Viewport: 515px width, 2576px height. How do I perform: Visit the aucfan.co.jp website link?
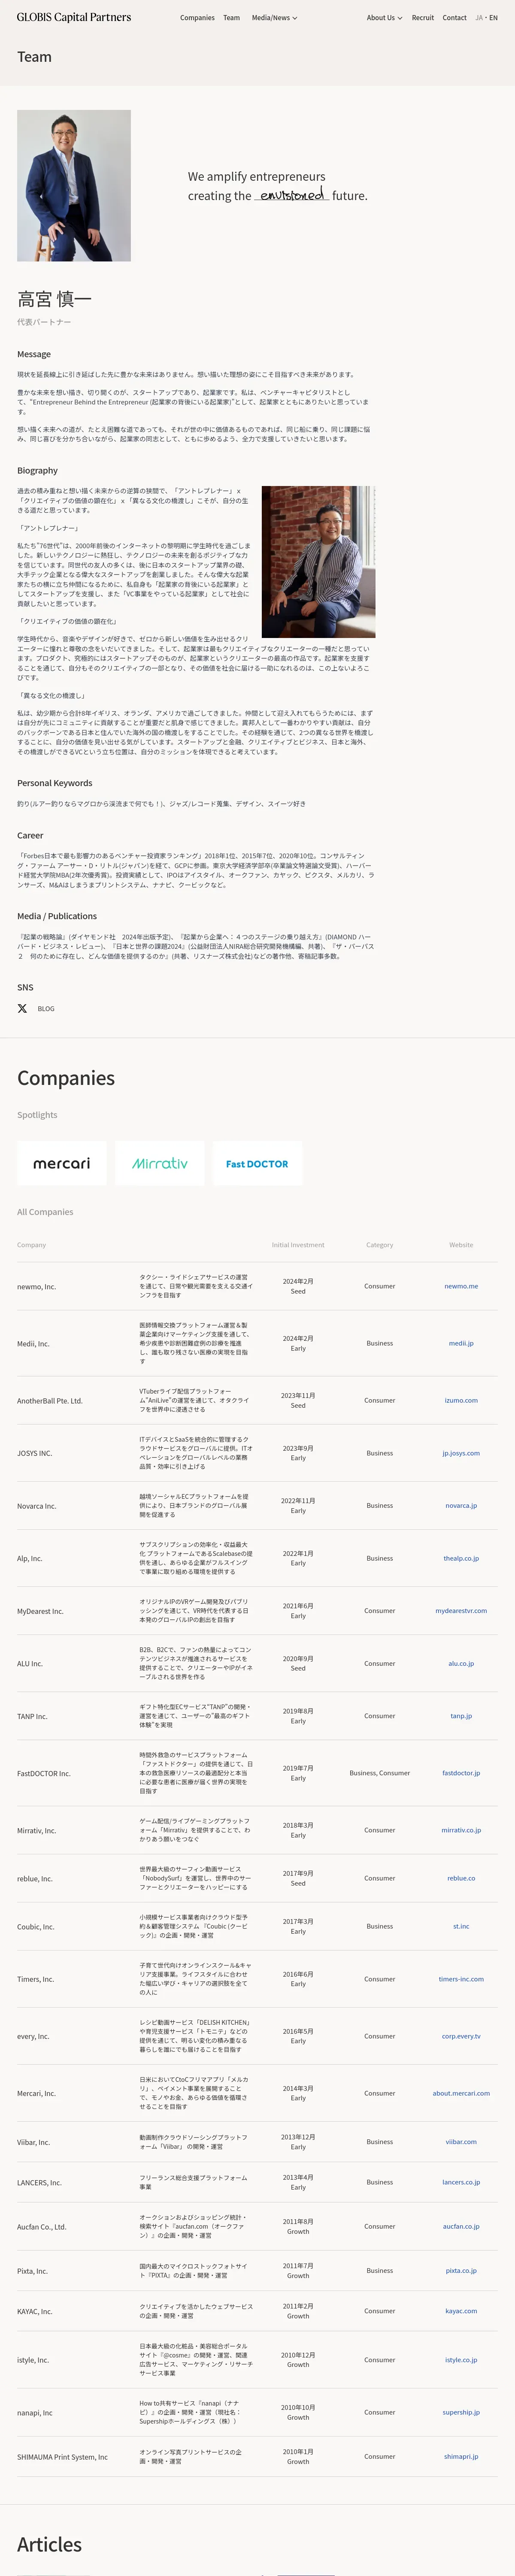tap(461, 2226)
